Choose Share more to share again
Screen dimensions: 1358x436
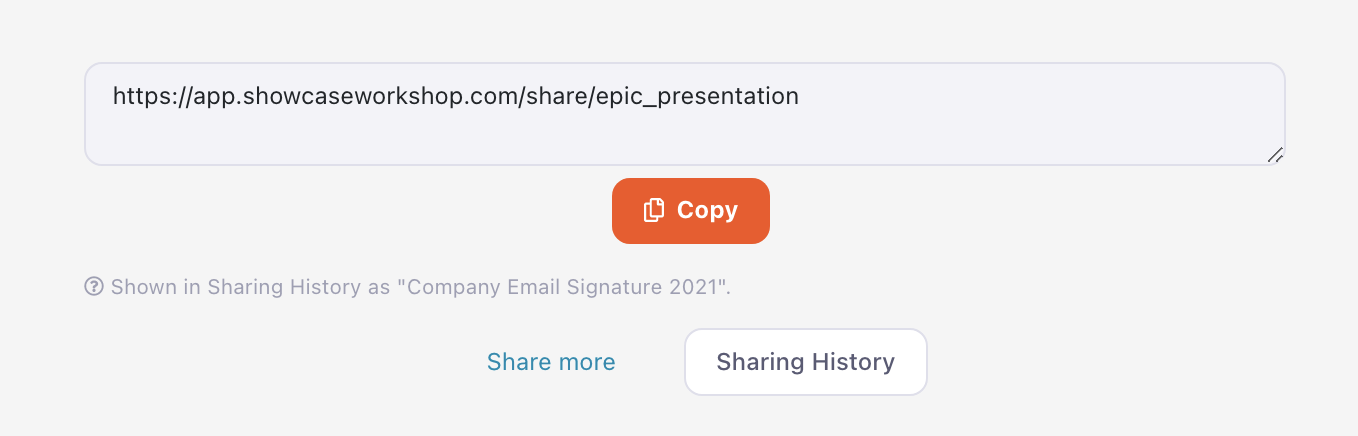pyautogui.click(x=551, y=362)
